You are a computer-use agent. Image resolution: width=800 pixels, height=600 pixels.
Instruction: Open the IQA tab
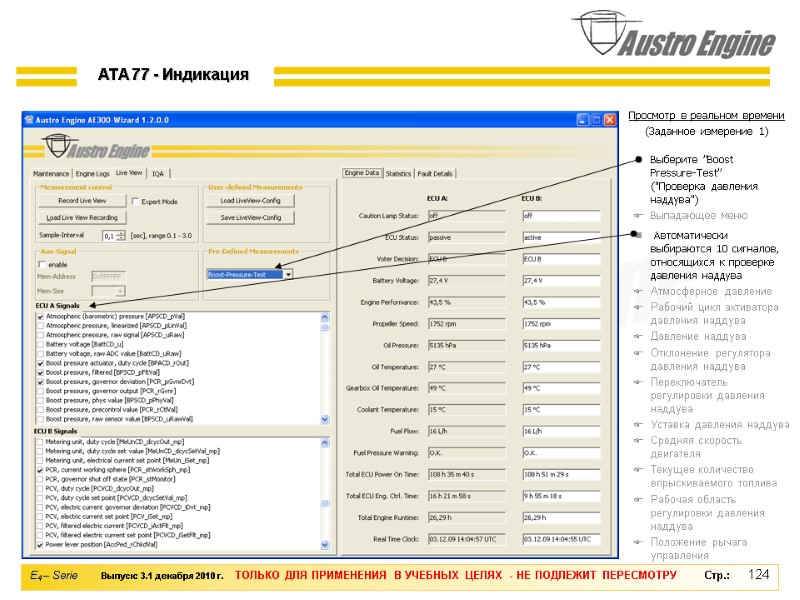click(158, 173)
